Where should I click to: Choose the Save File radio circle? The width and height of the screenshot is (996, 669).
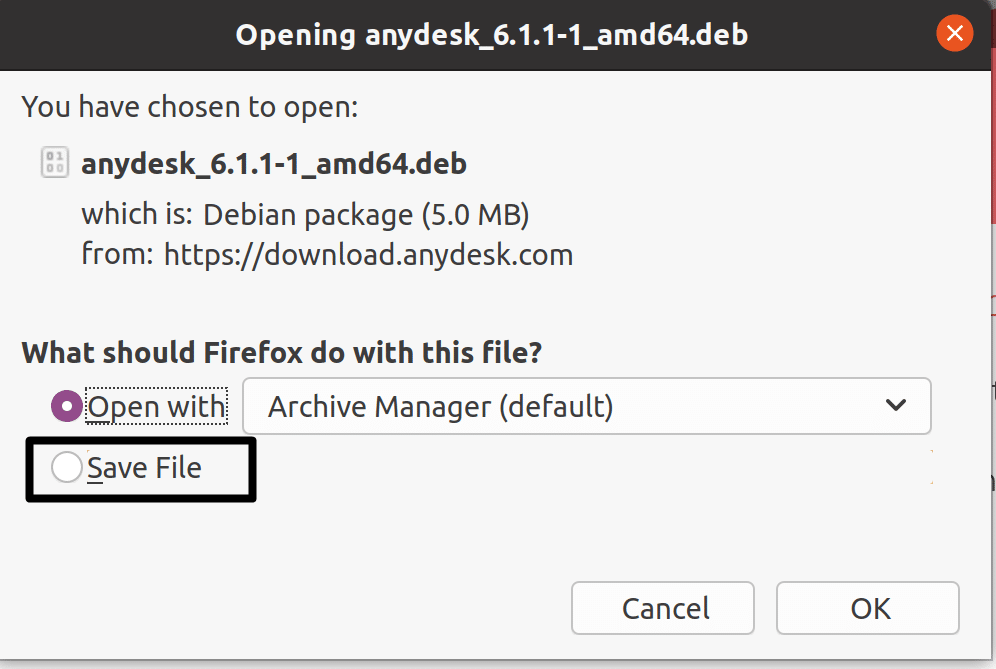point(66,467)
